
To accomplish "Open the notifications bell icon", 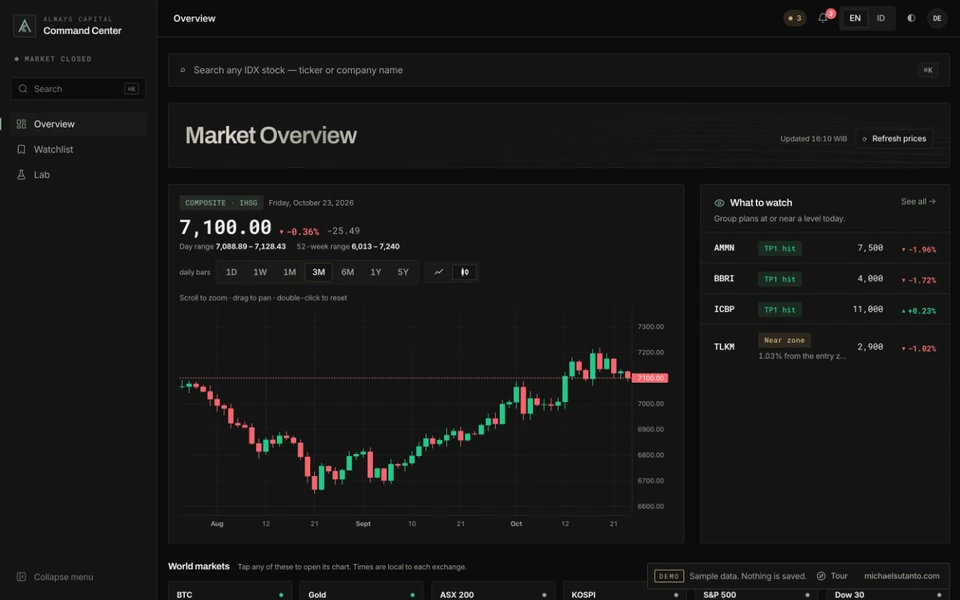I will pyautogui.click(x=823, y=18).
